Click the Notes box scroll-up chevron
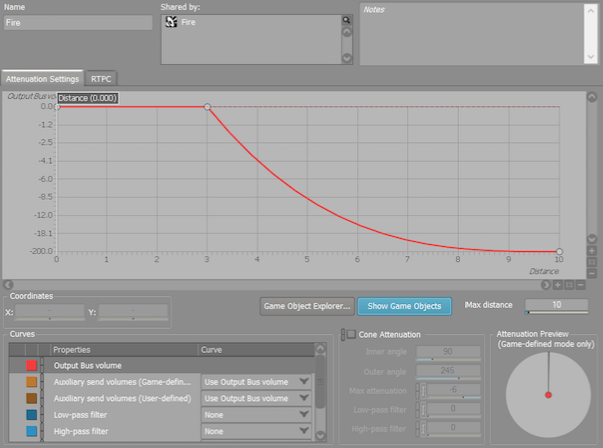This screenshot has width=603, height=448. 591,11
